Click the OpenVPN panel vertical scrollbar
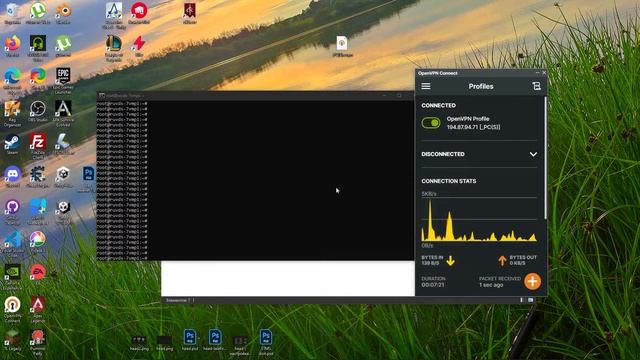640x360 pixels. 545,158
